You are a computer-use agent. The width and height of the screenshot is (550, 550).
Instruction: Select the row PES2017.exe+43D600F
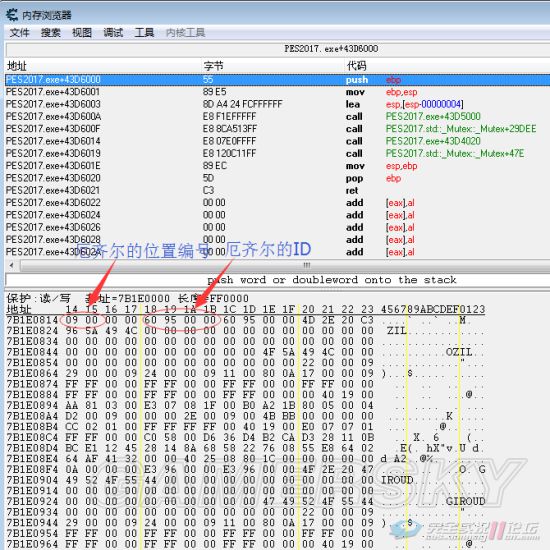pos(277,129)
